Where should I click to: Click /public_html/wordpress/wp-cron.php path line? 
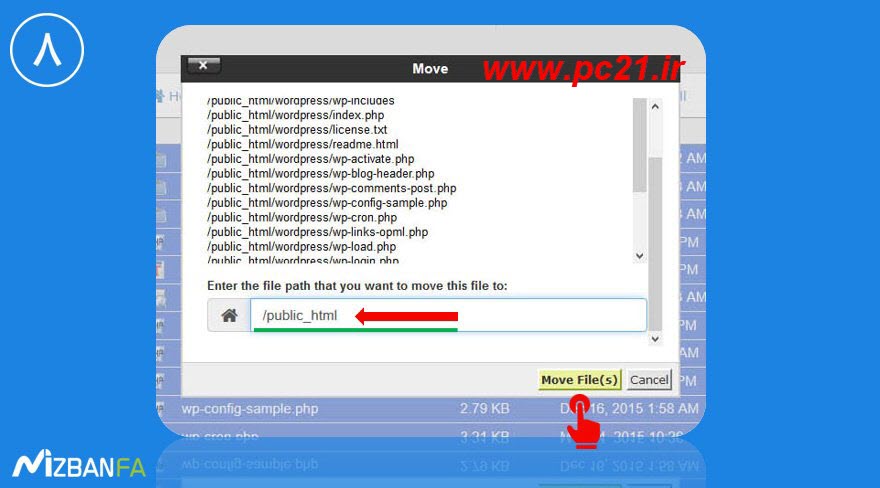click(302, 217)
